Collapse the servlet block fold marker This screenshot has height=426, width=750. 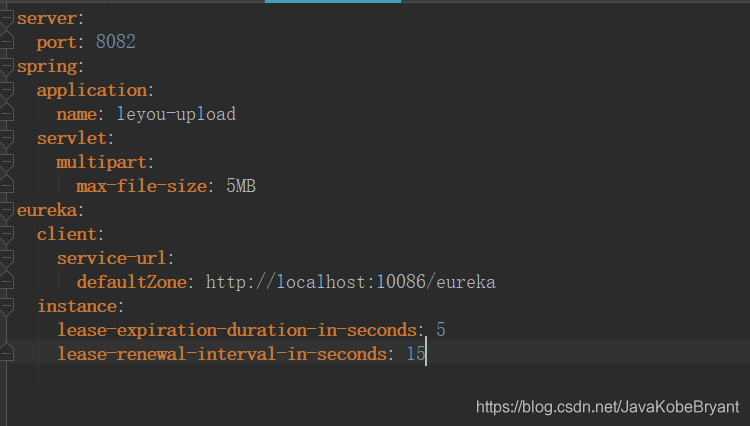click(6, 139)
